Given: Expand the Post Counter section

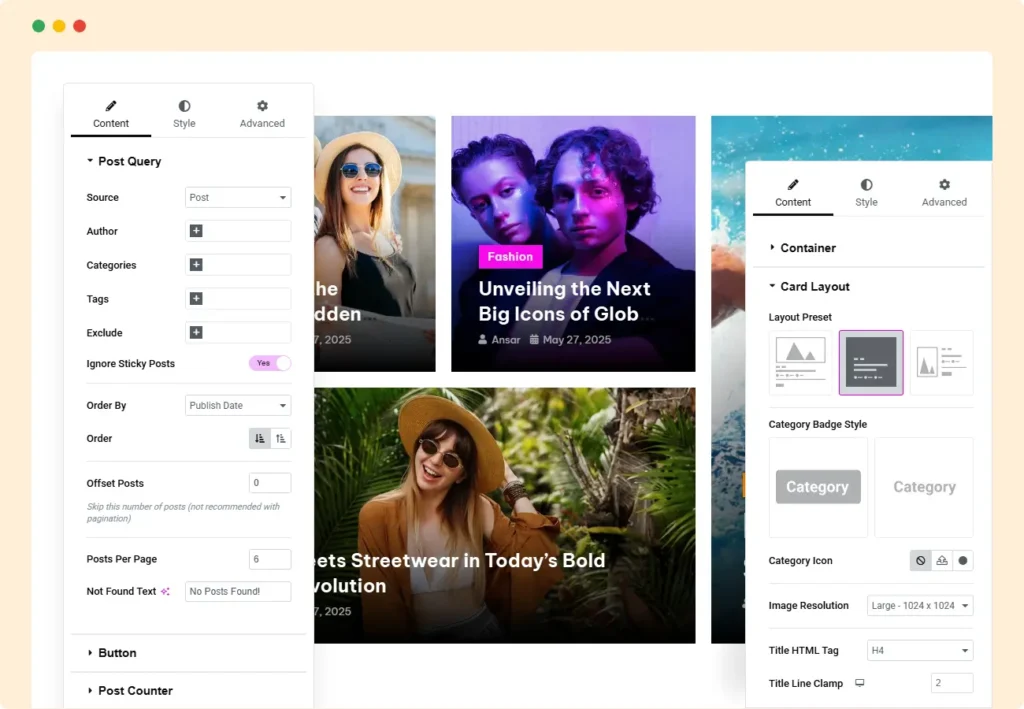Looking at the screenshot, I should click(x=135, y=691).
